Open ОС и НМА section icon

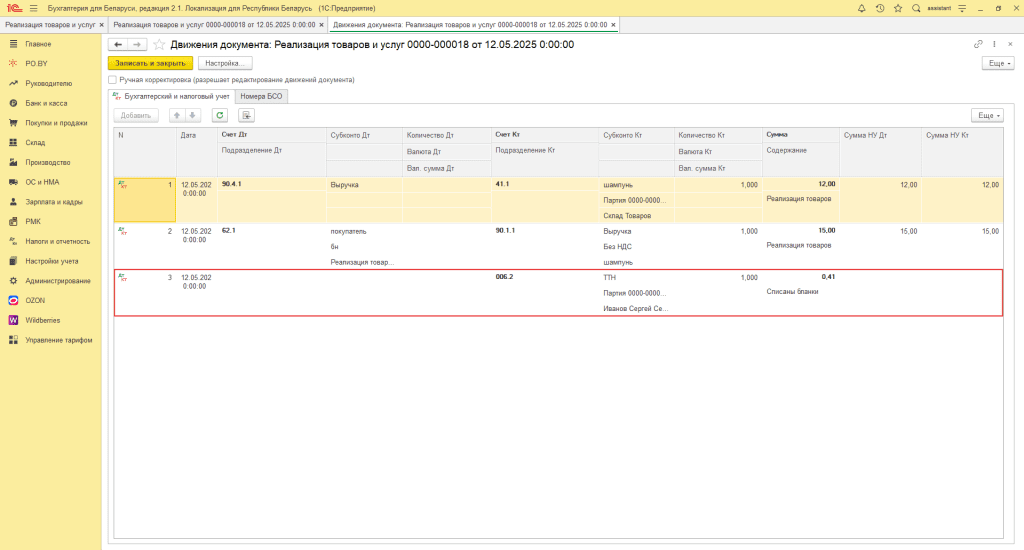(x=13, y=182)
